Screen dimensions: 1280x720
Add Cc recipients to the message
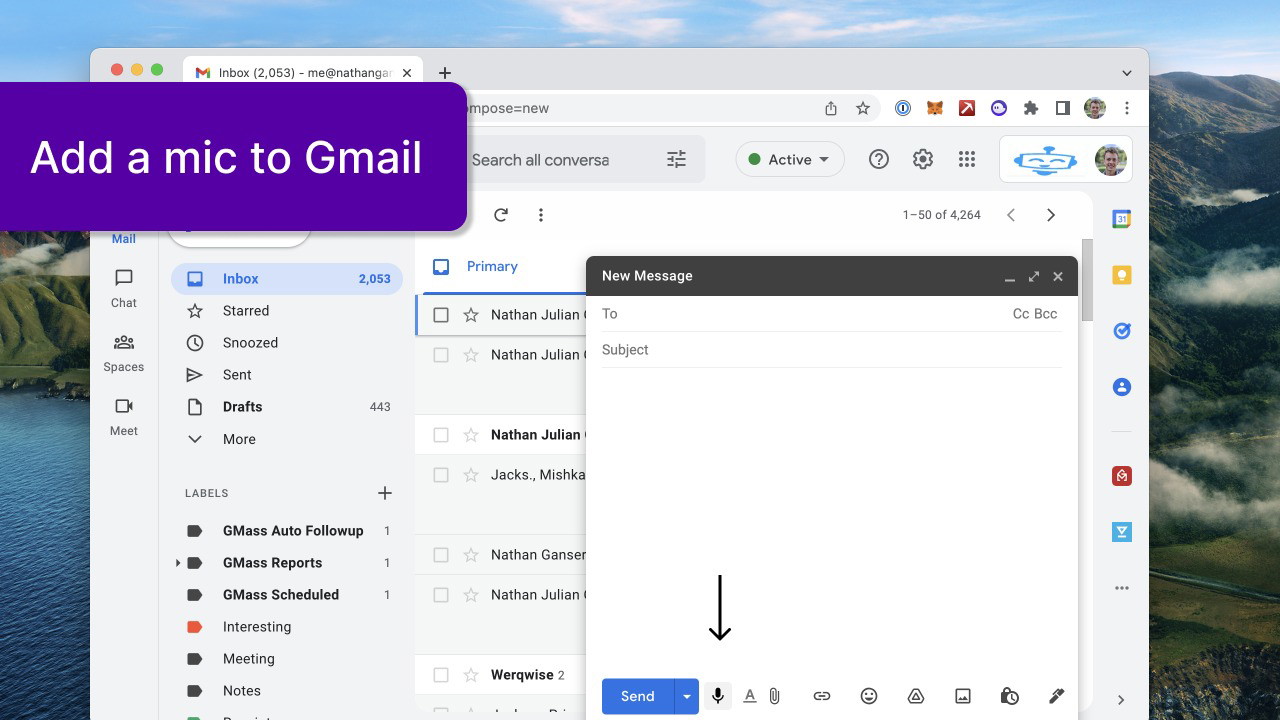[1021, 314]
